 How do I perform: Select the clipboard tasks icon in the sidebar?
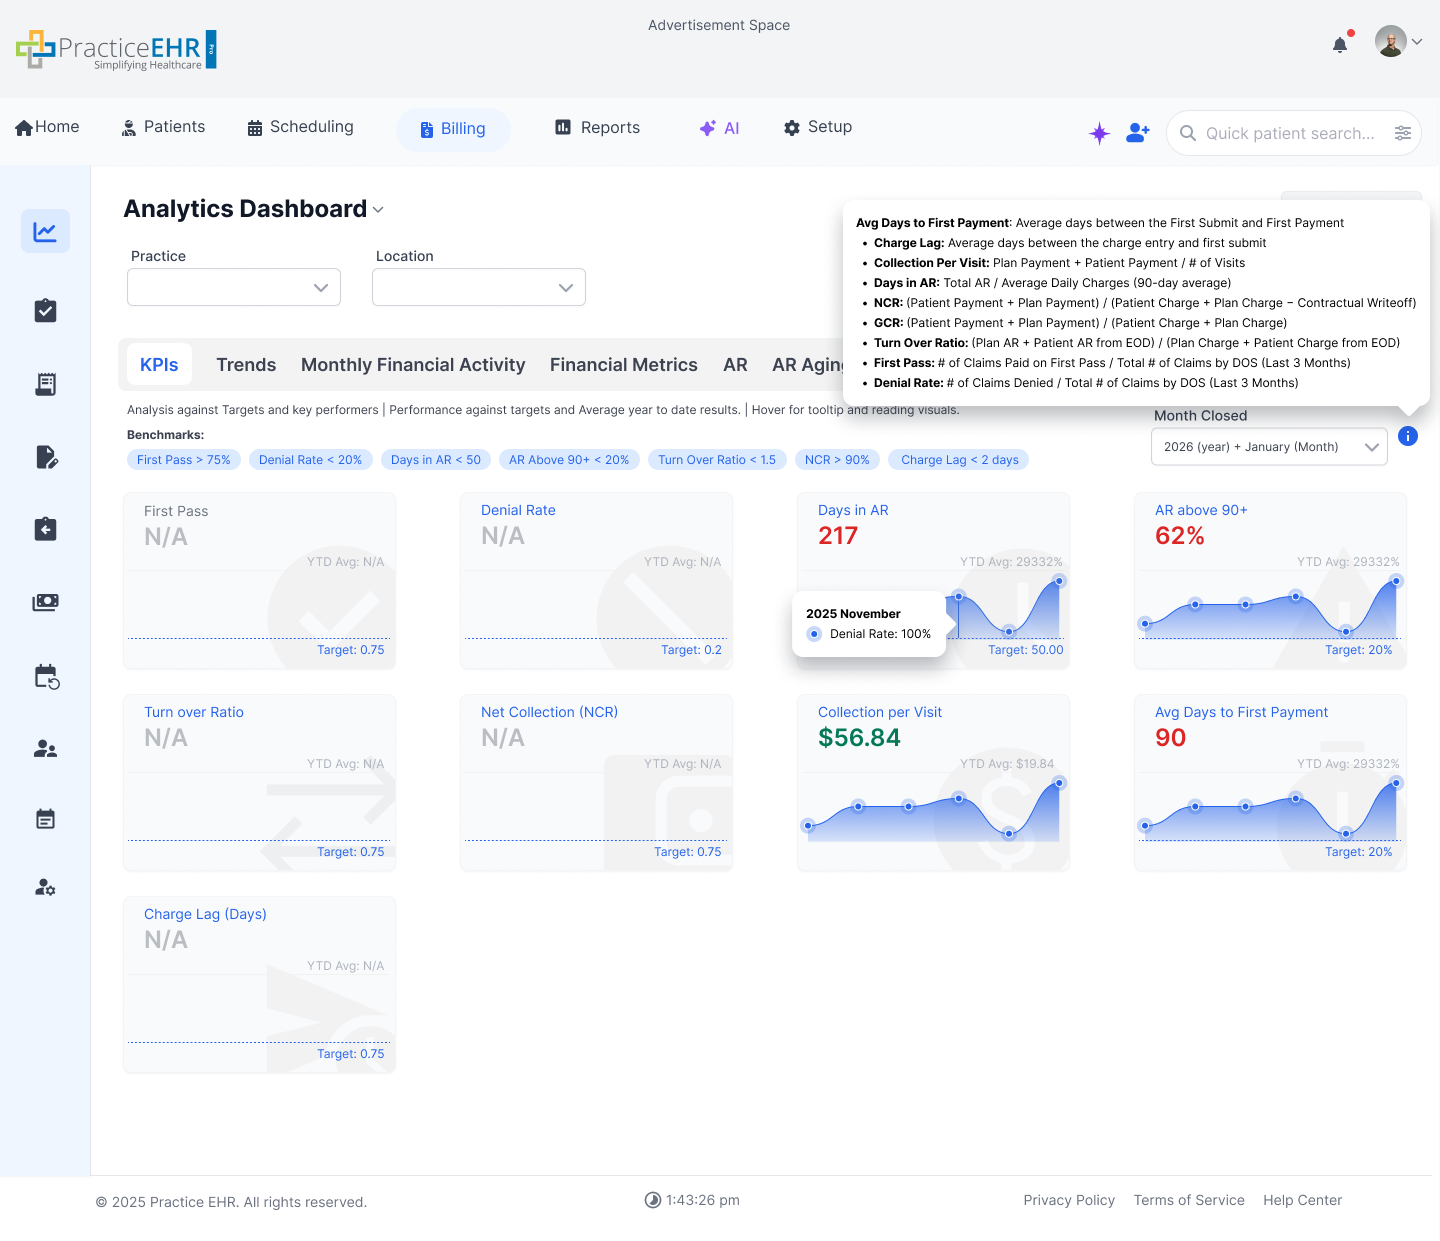tap(45, 310)
